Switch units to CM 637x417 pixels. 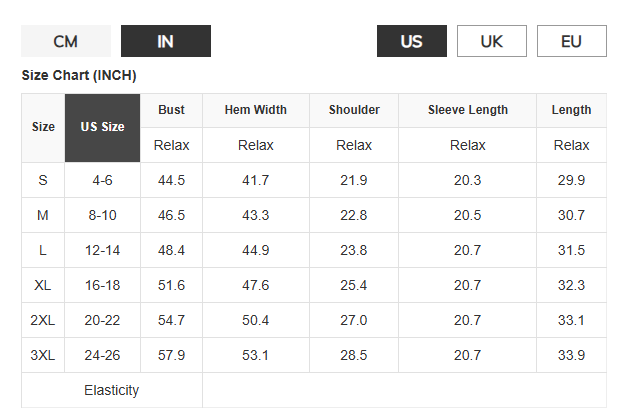[x=66, y=41]
